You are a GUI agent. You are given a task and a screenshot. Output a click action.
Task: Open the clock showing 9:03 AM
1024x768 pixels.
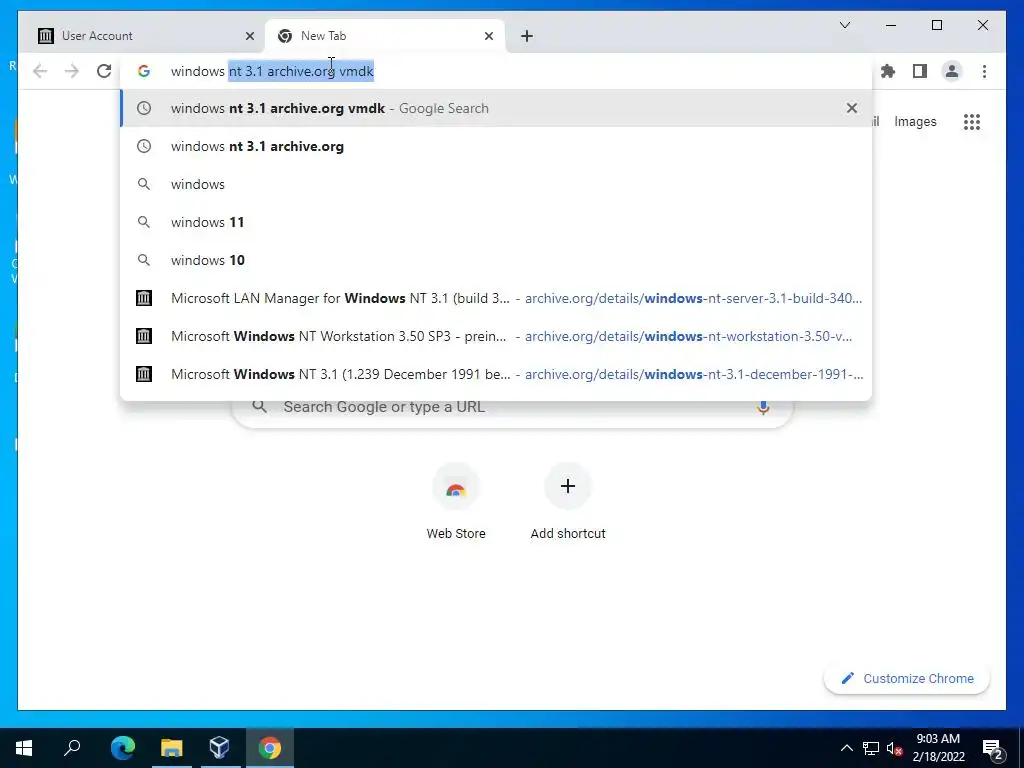(938, 748)
